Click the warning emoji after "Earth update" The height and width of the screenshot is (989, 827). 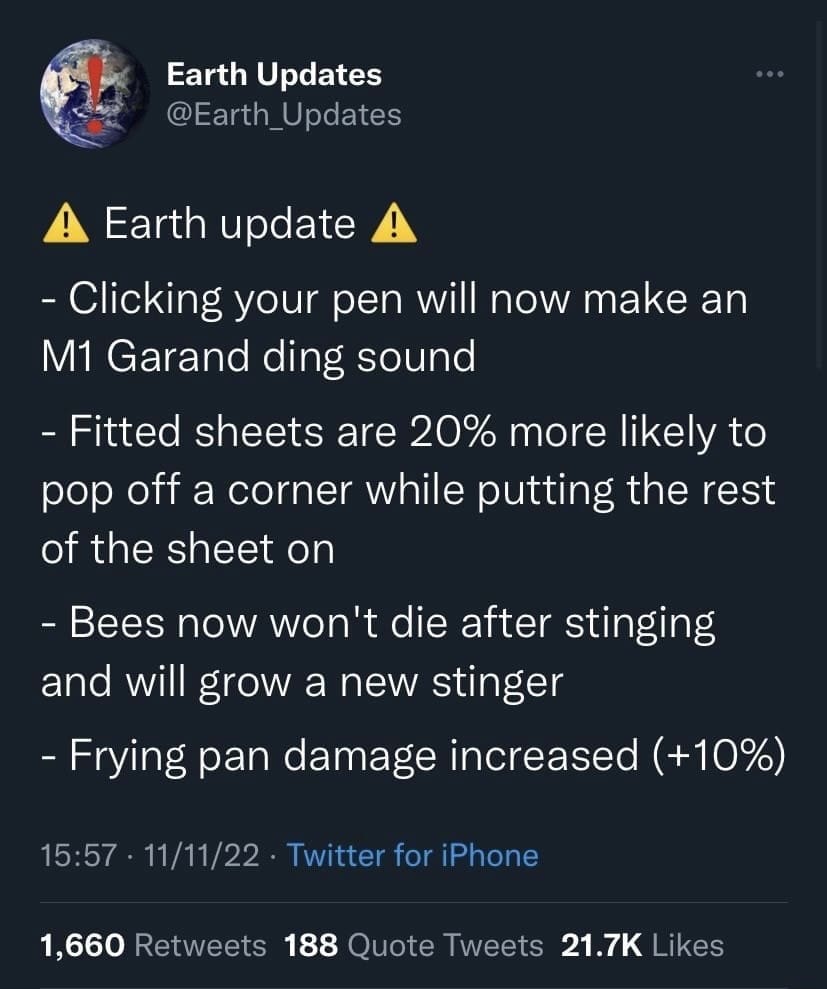point(393,226)
